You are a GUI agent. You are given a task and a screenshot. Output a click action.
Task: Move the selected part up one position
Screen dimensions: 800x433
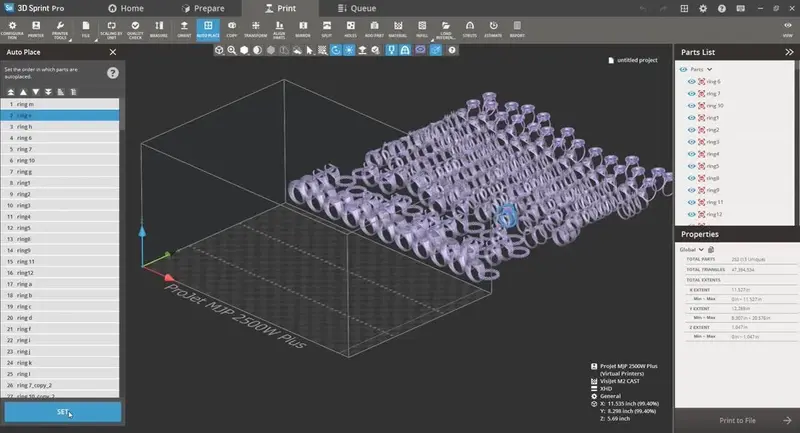point(23,92)
